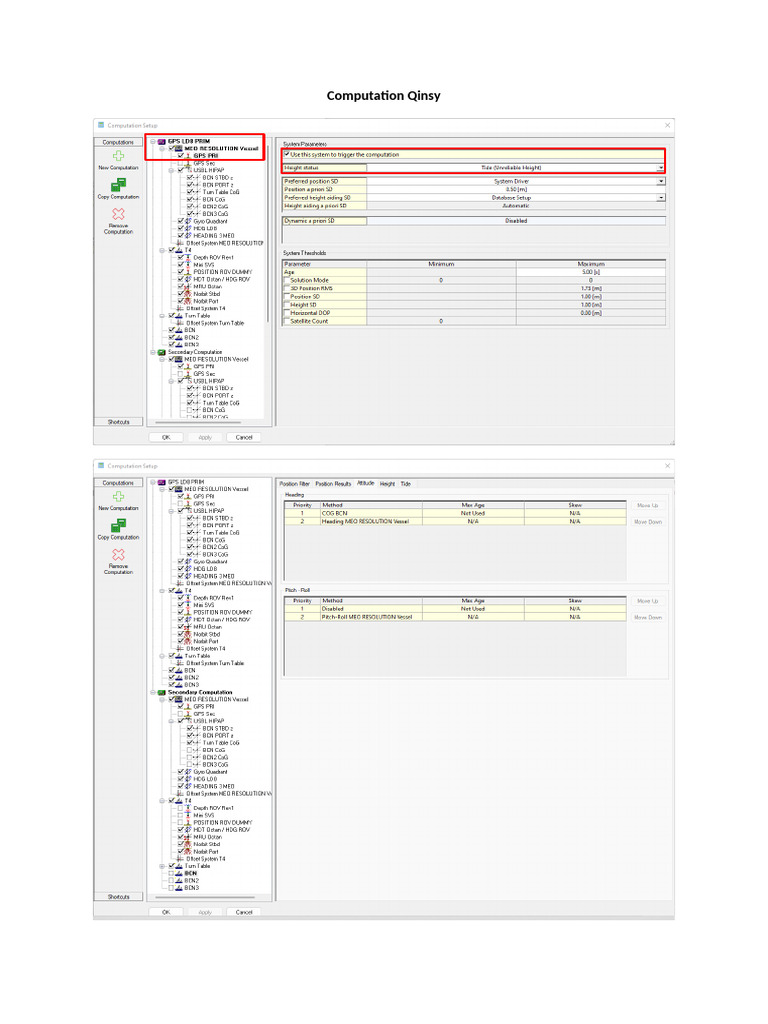Enable the Height SD threshold checkbox
The image size is (768, 1024).
(287, 304)
